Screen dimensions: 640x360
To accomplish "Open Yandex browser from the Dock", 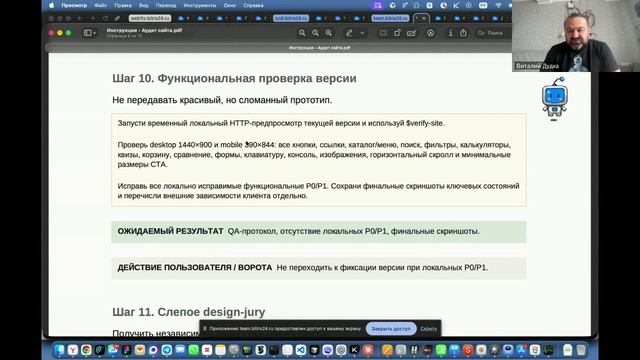I will (73, 350).
